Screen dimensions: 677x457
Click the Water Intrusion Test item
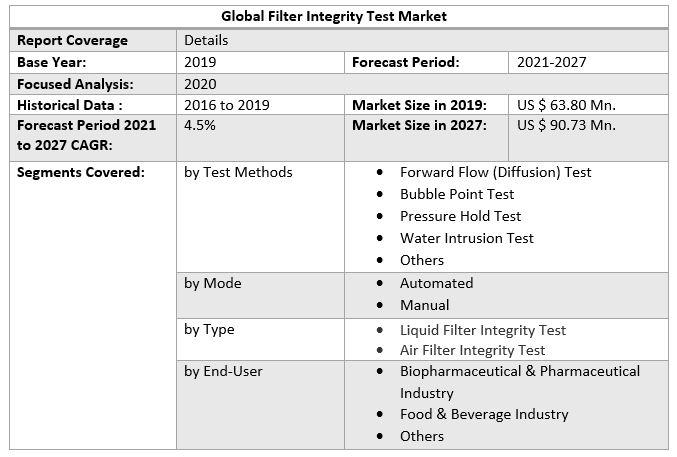coord(466,238)
